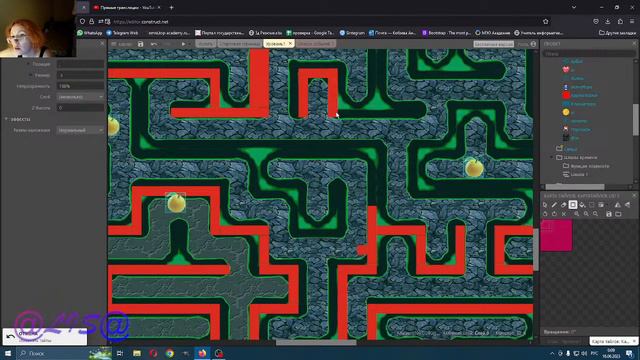Viewport: 640px width, 360px height.
Task: Collapse the Эффекты section
Action: (6, 119)
